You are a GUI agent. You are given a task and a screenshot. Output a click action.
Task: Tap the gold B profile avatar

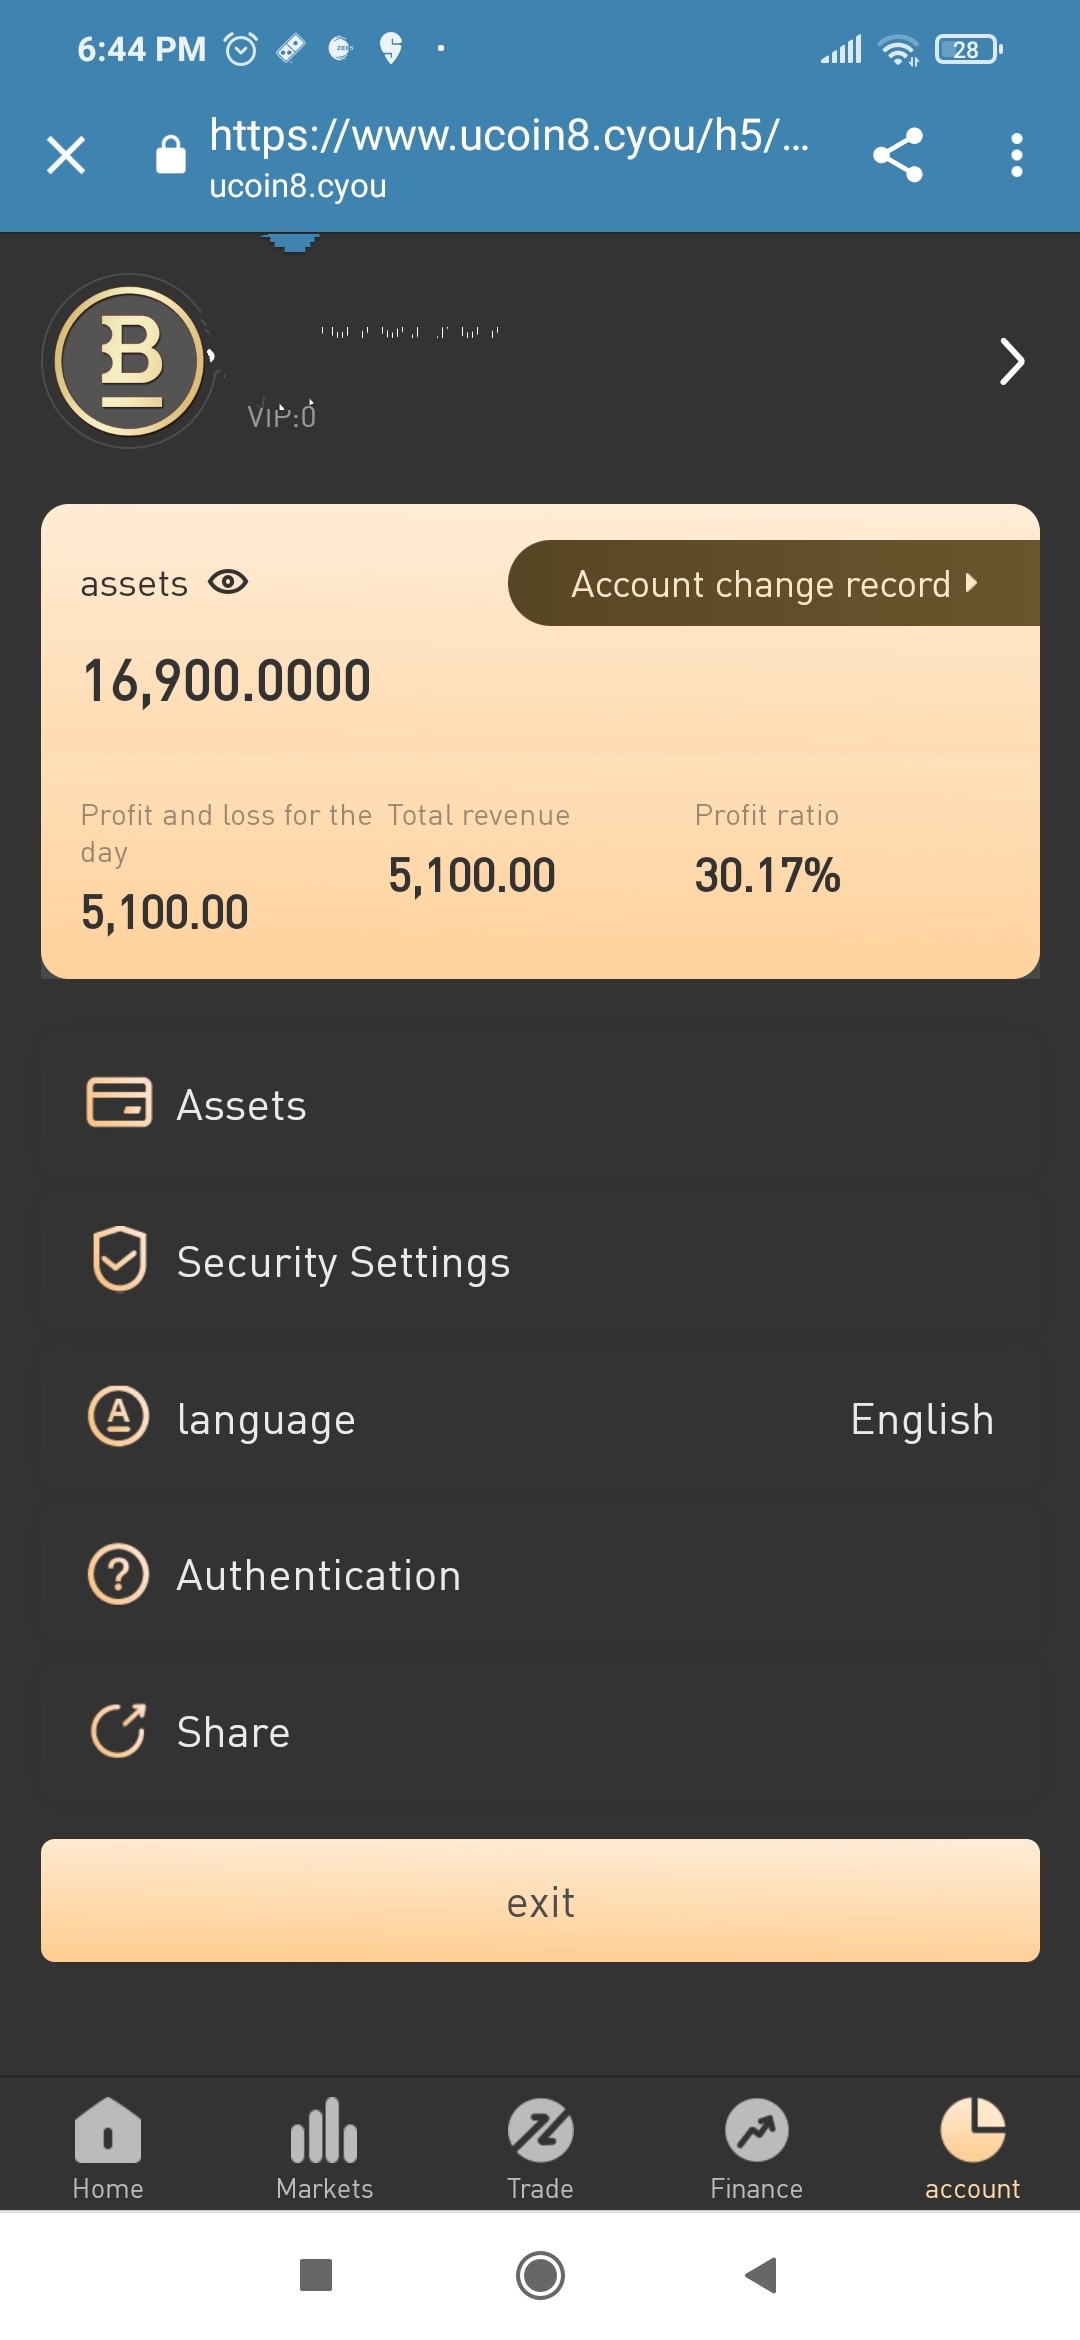pyautogui.click(x=129, y=361)
